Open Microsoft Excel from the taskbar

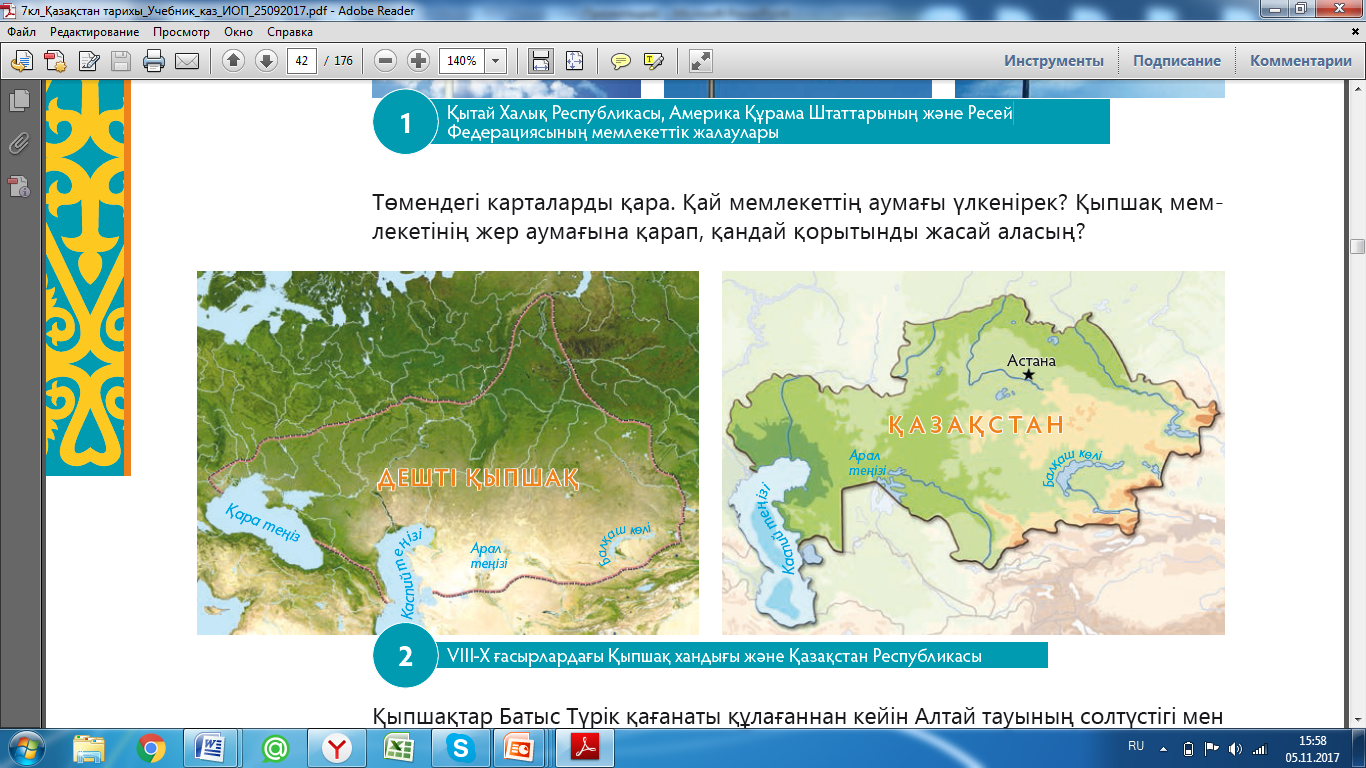pyautogui.click(x=398, y=748)
